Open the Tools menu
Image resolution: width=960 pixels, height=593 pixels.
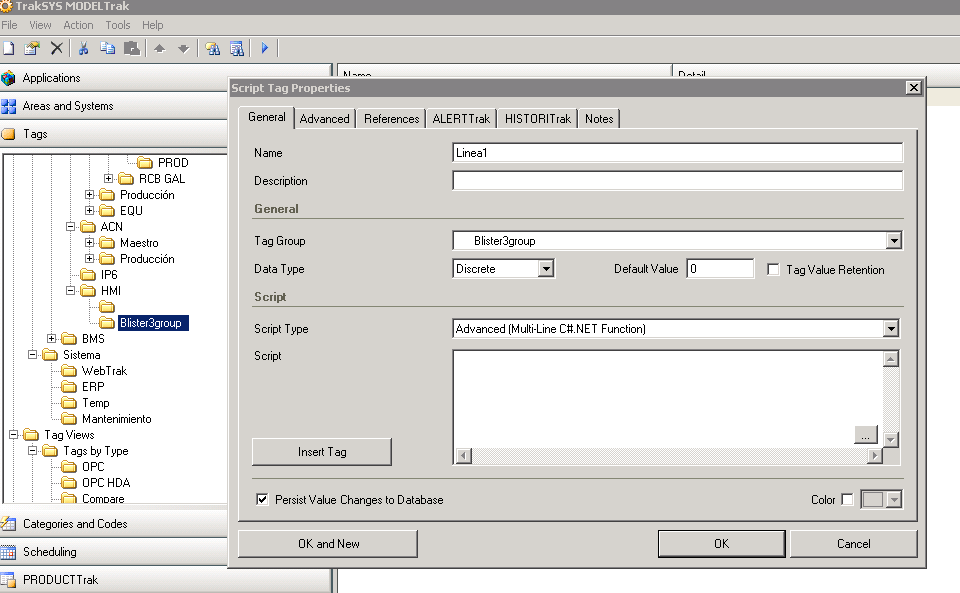[118, 25]
